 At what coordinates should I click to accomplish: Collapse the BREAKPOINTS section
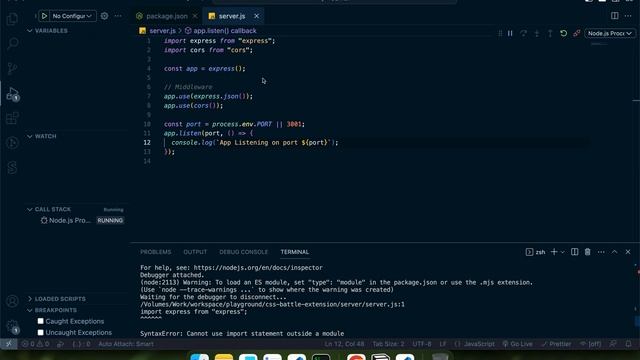pos(52,310)
